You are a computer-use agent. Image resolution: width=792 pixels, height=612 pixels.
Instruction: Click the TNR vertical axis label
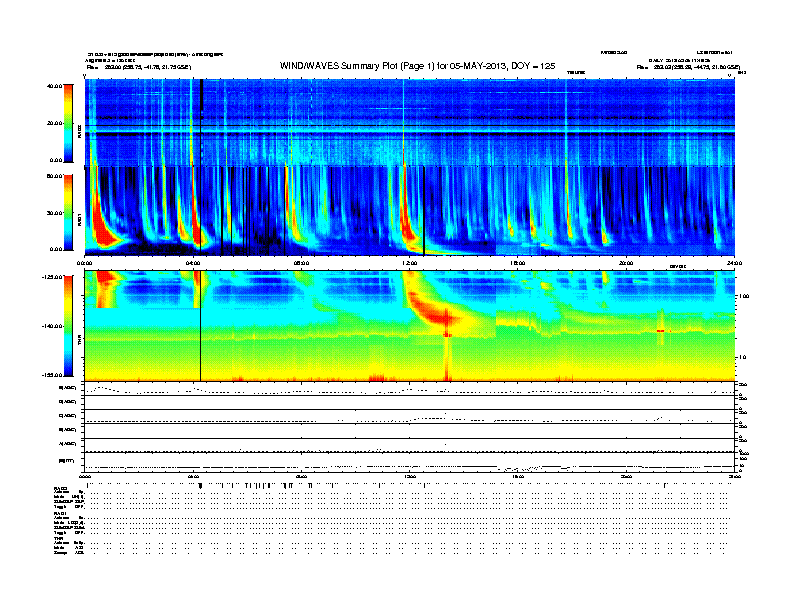[79, 341]
